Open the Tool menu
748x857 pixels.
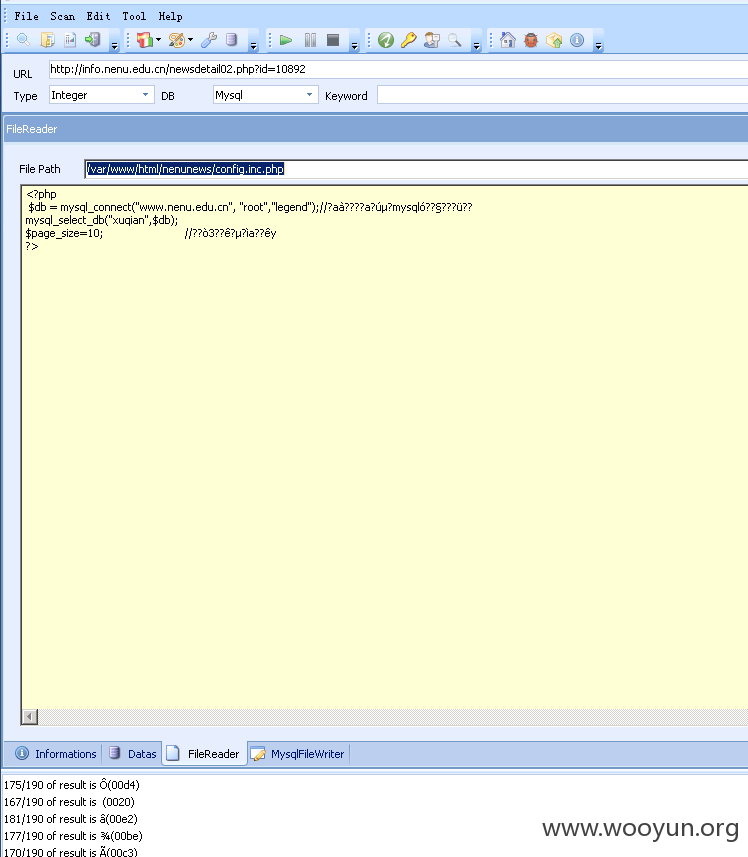(x=134, y=16)
